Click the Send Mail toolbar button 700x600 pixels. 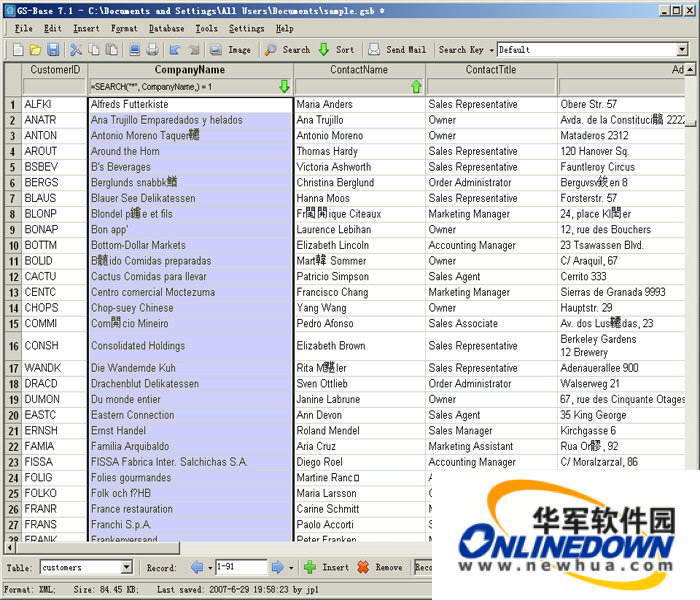click(x=397, y=50)
